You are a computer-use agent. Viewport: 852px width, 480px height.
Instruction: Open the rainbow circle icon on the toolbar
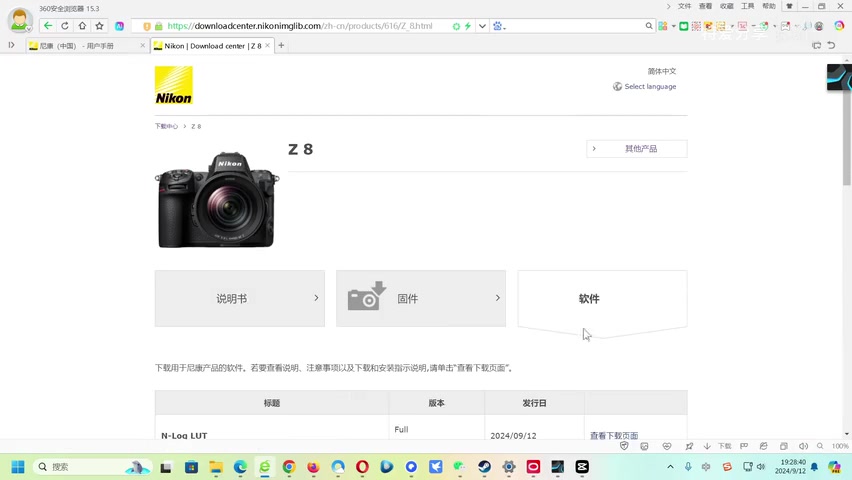pos(839,26)
